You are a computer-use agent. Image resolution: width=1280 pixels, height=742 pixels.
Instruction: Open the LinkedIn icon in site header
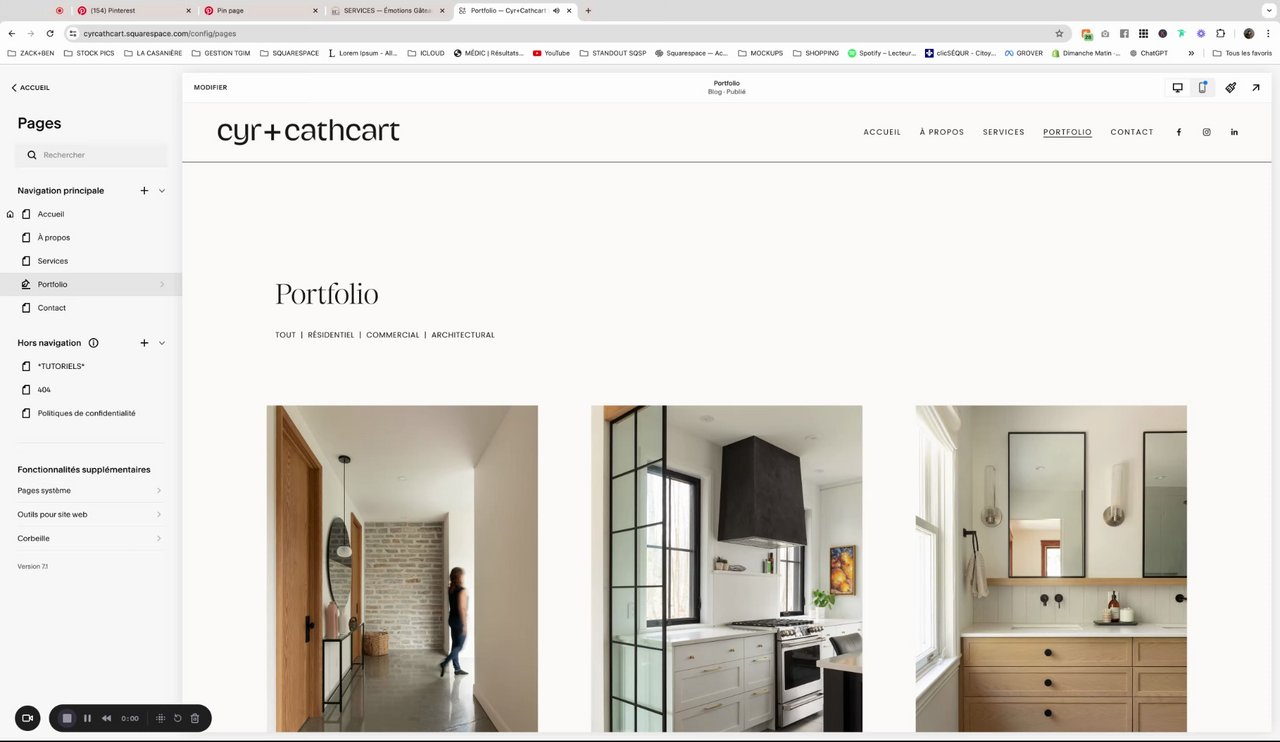(1234, 132)
